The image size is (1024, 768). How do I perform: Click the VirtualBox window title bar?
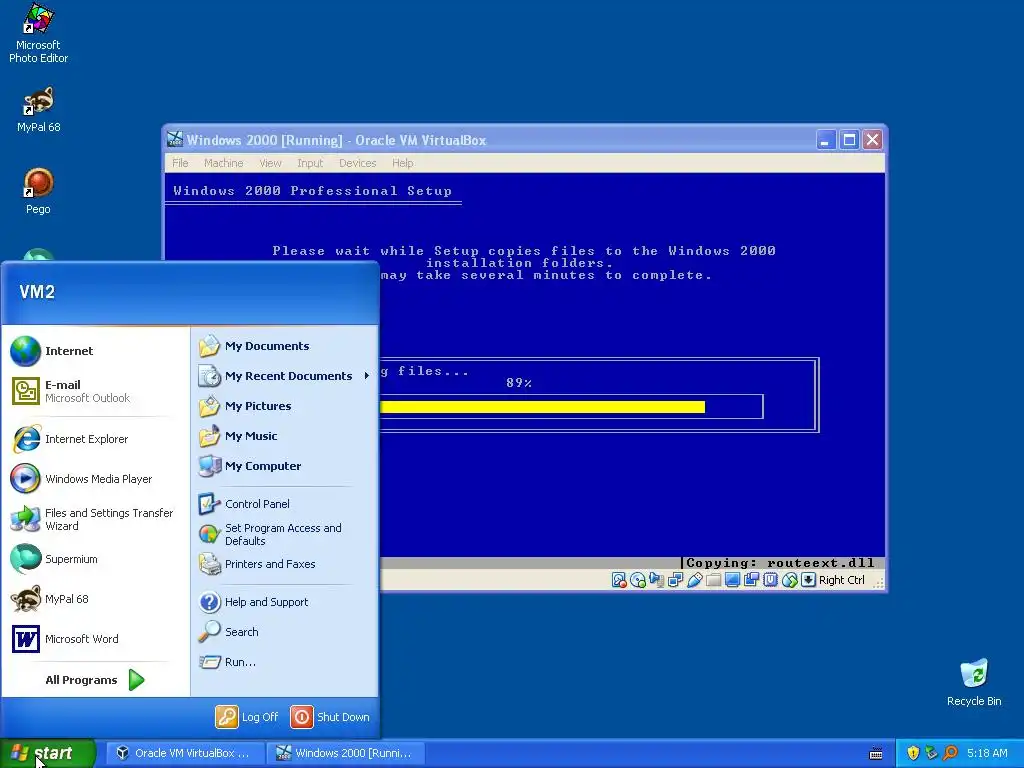coord(487,140)
